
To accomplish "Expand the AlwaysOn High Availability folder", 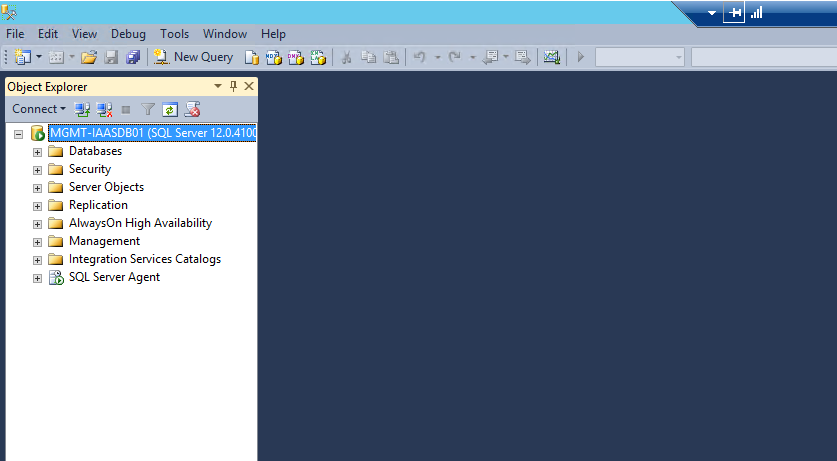I will 37,224.
